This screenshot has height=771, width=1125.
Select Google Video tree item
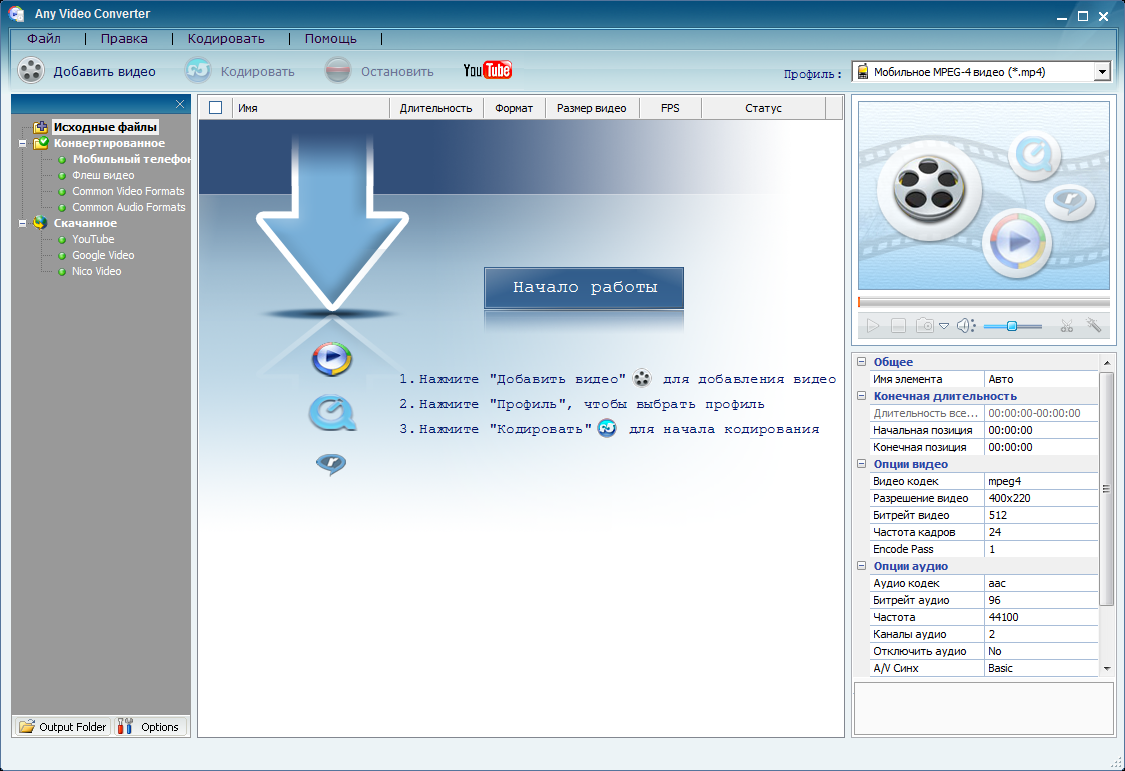(x=103, y=255)
